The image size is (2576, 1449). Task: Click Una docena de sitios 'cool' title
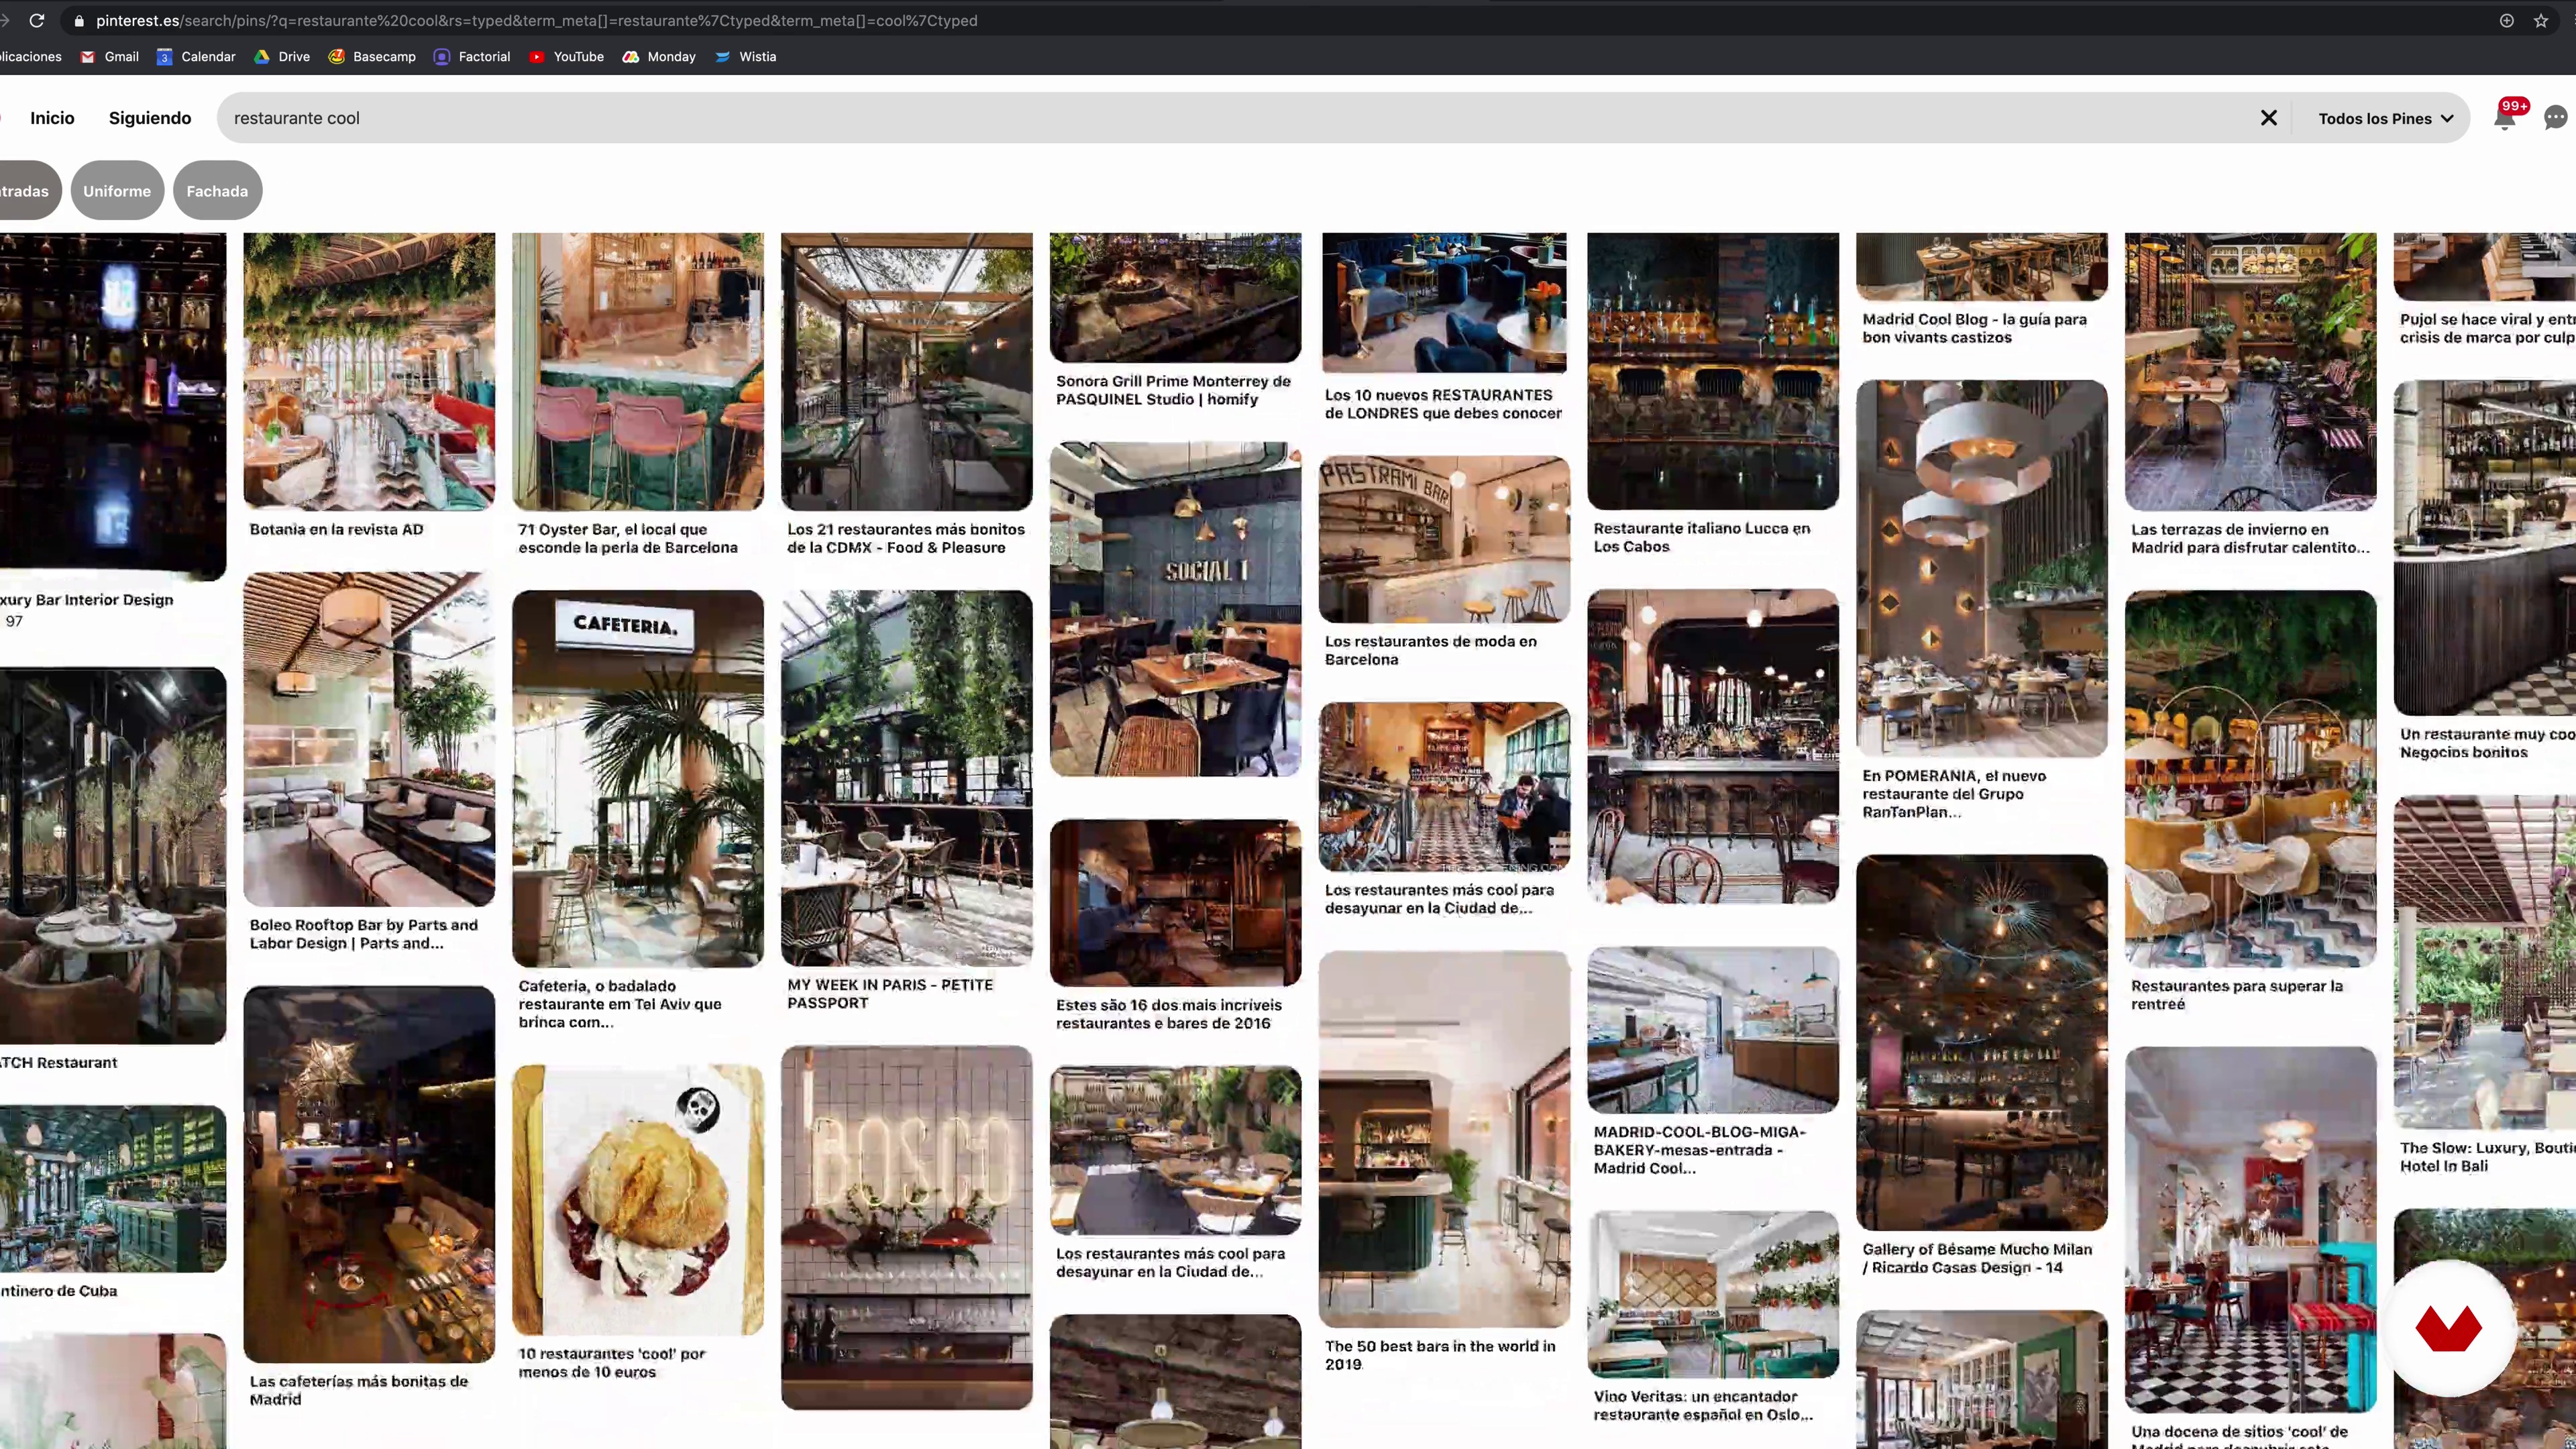2240,1436
